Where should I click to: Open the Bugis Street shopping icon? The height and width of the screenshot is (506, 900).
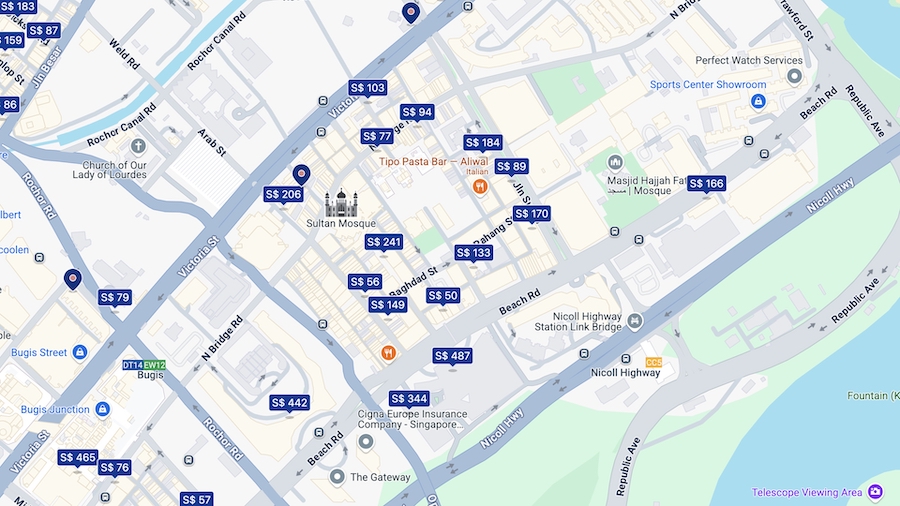tap(80, 352)
